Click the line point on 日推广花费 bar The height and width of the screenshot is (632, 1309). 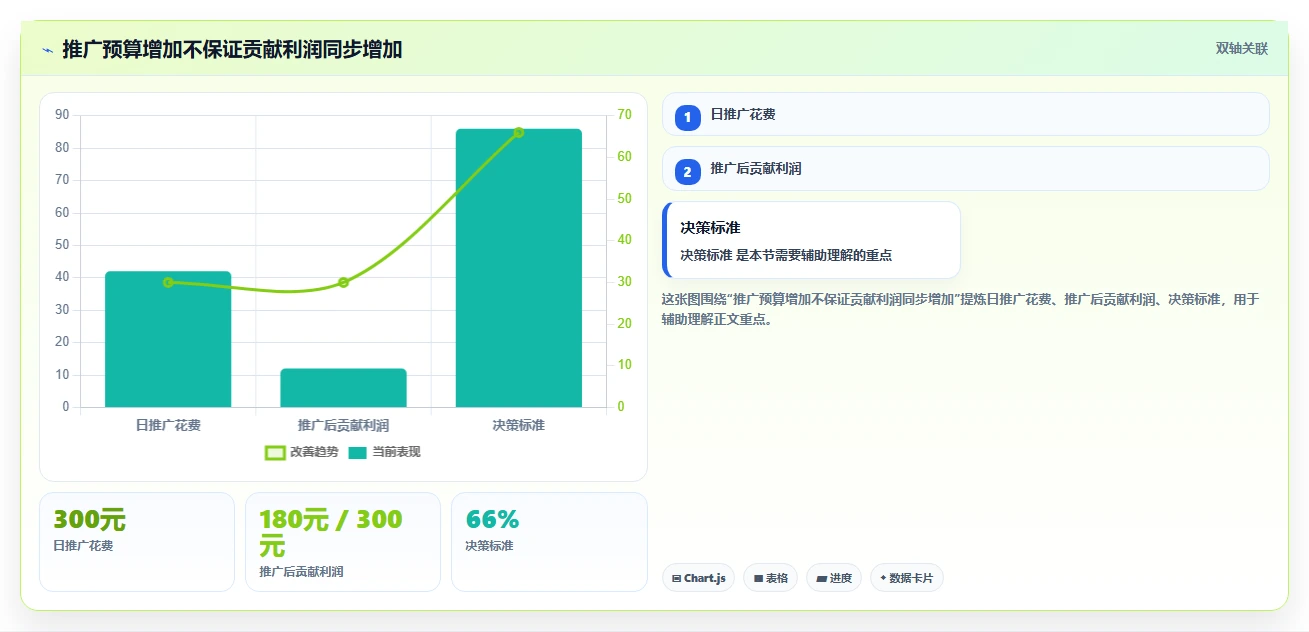168,282
